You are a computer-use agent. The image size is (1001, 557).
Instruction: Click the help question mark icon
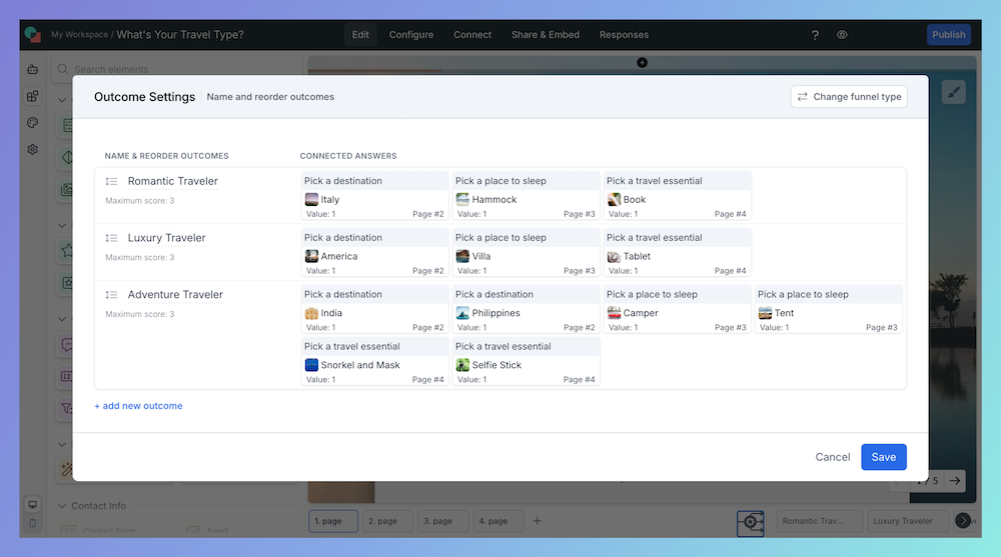(x=815, y=35)
